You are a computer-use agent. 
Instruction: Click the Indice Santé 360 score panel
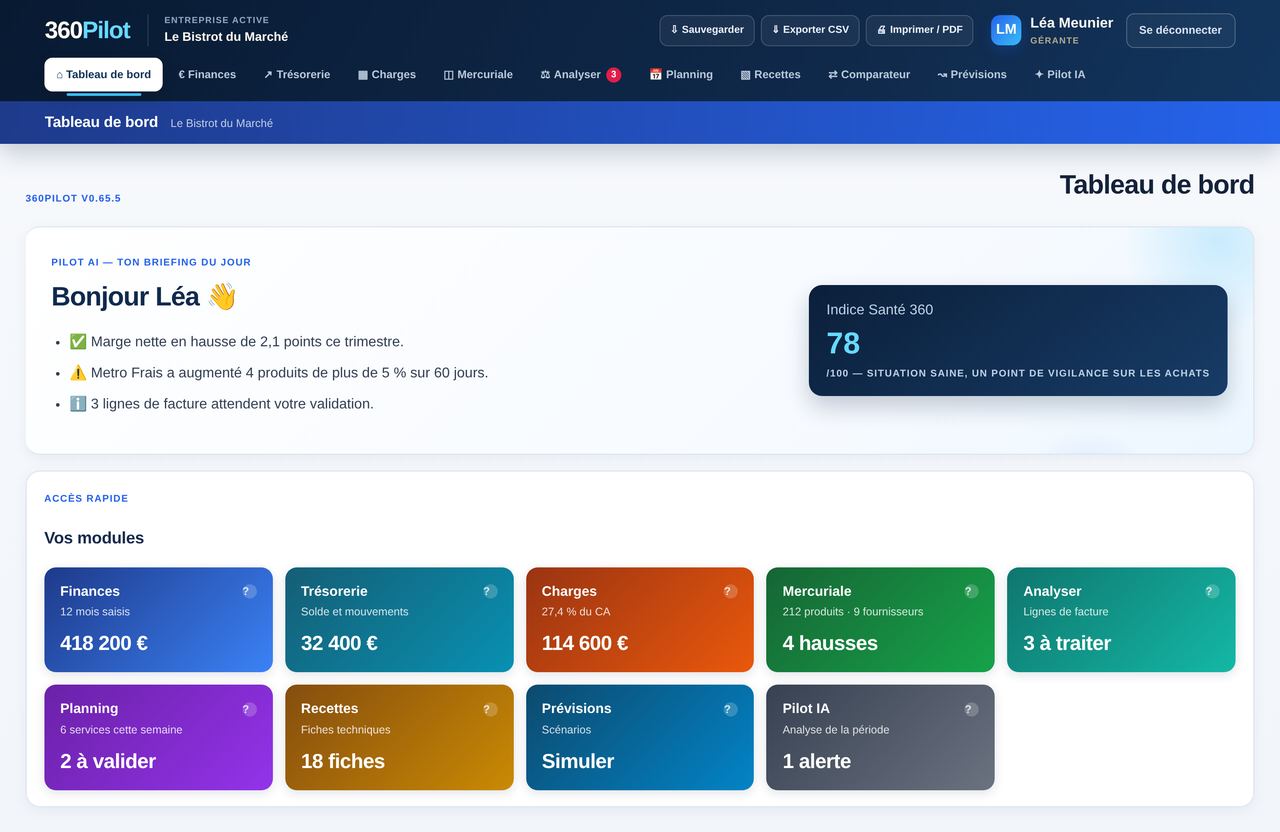pyautogui.click(x=1018, y=340)
